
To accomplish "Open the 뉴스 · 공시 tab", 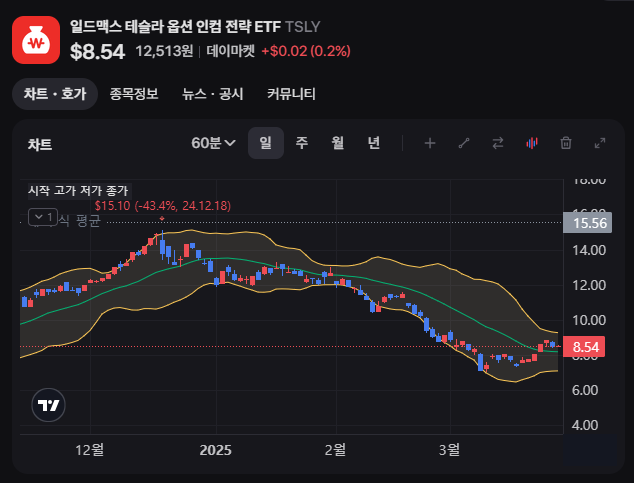I will click(x=213, y=94).
